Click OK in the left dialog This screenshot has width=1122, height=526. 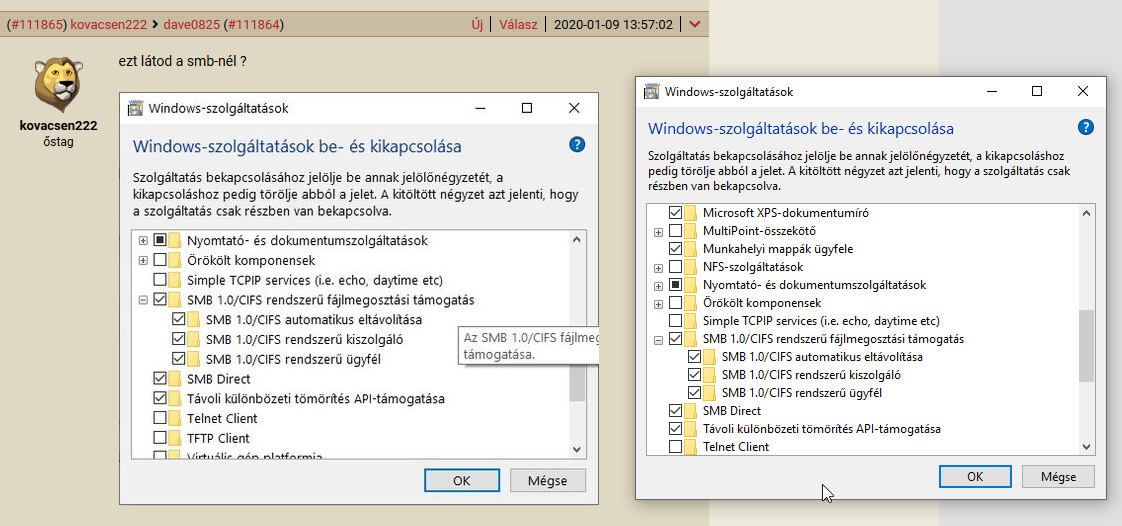point(462,481)
